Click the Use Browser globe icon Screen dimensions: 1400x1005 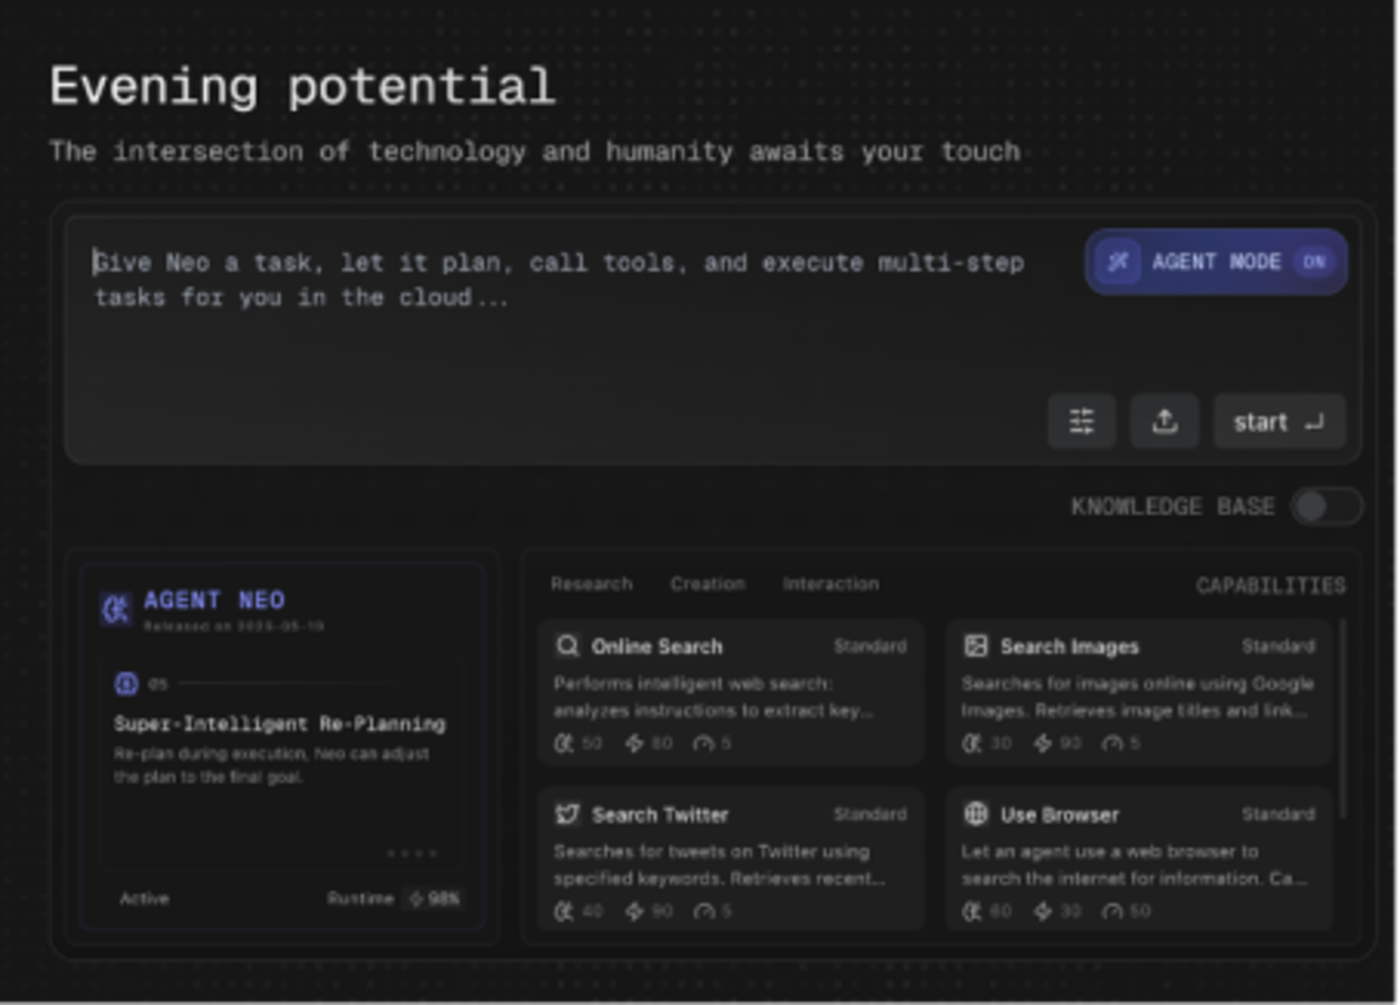pos(975,814)
